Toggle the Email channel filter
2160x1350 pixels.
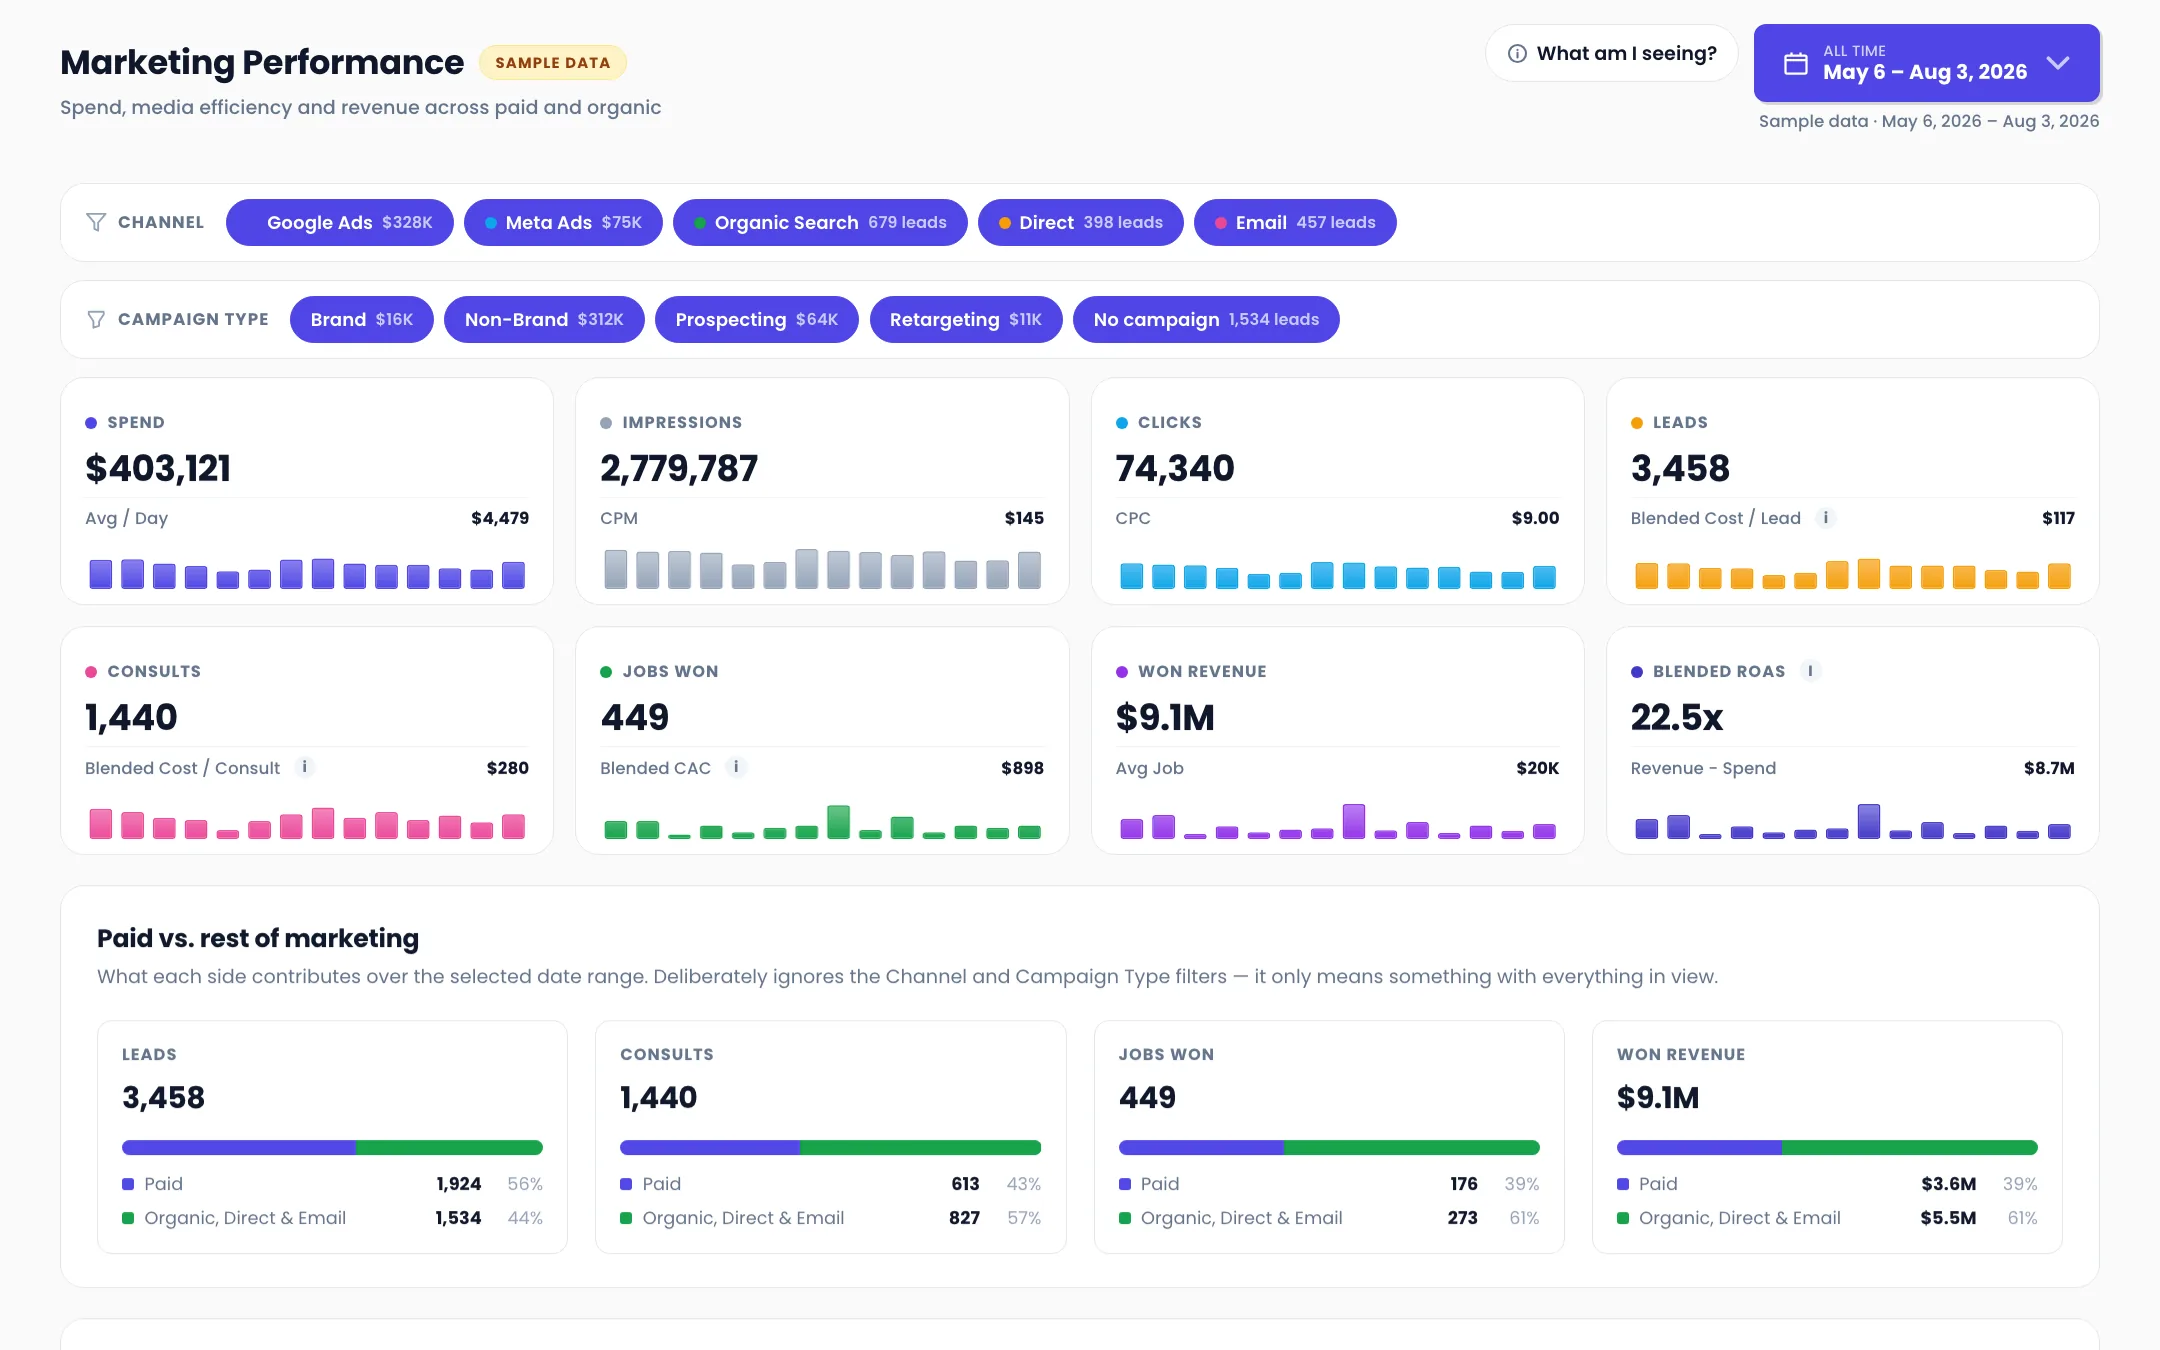[x=1295, y=222]
